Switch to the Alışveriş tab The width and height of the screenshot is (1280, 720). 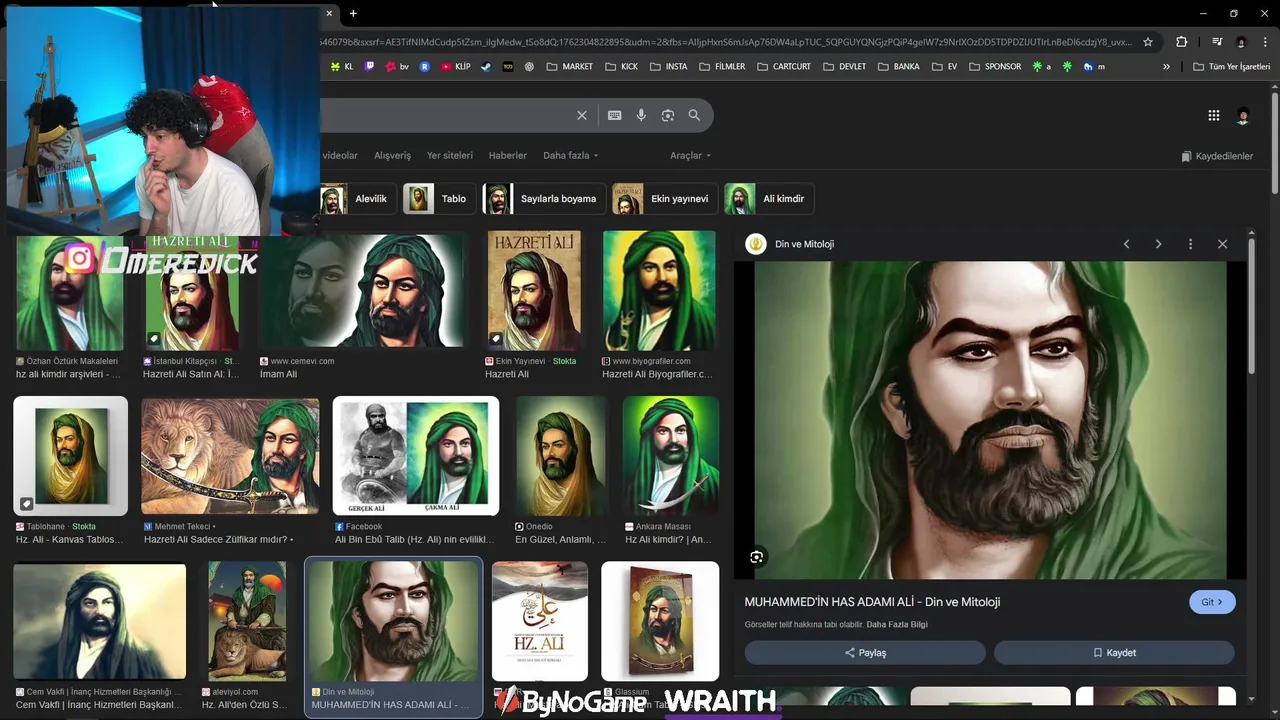[392, 156]
